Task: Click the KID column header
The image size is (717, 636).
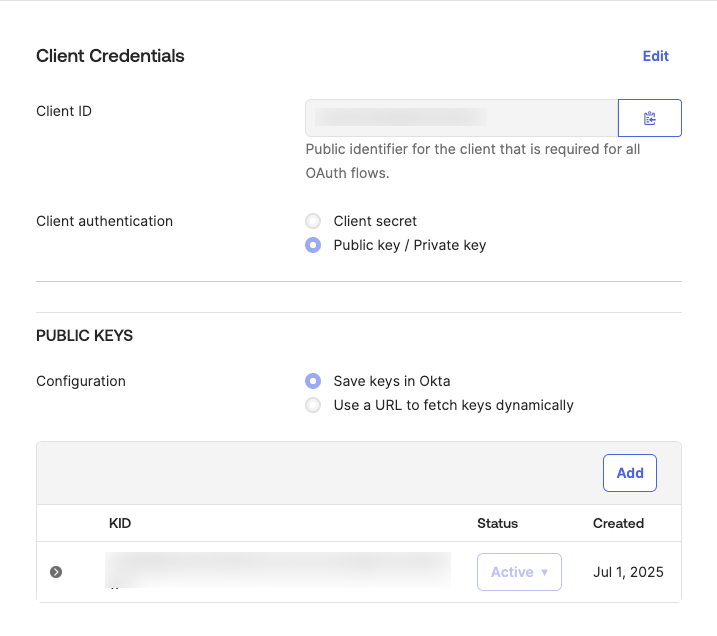Action: (120, 523)
